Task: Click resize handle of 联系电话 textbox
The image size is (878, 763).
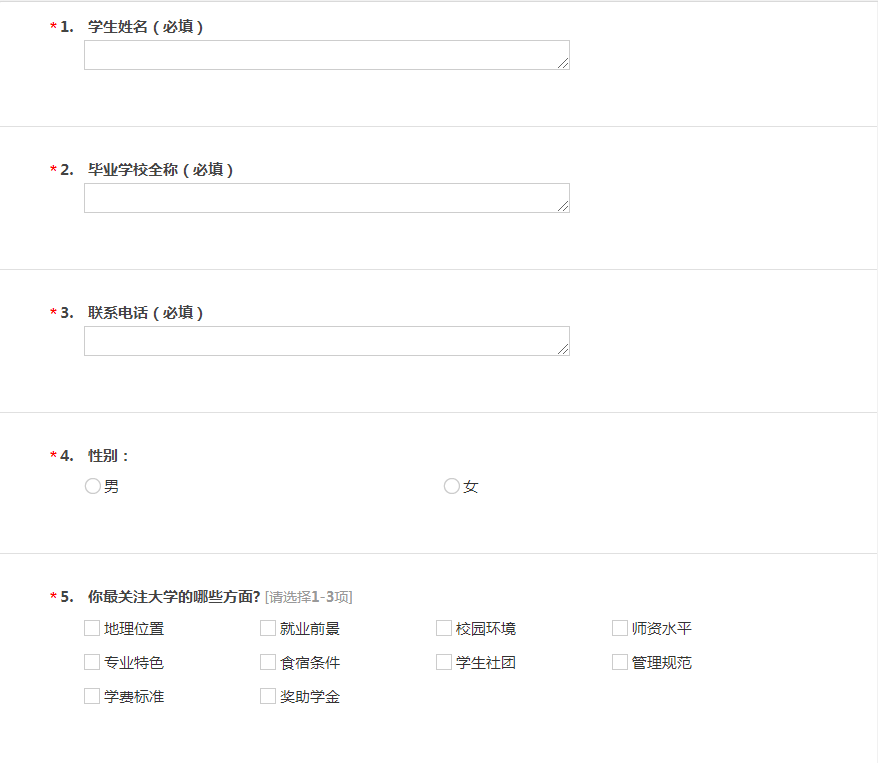Action: tap(564, 350)
